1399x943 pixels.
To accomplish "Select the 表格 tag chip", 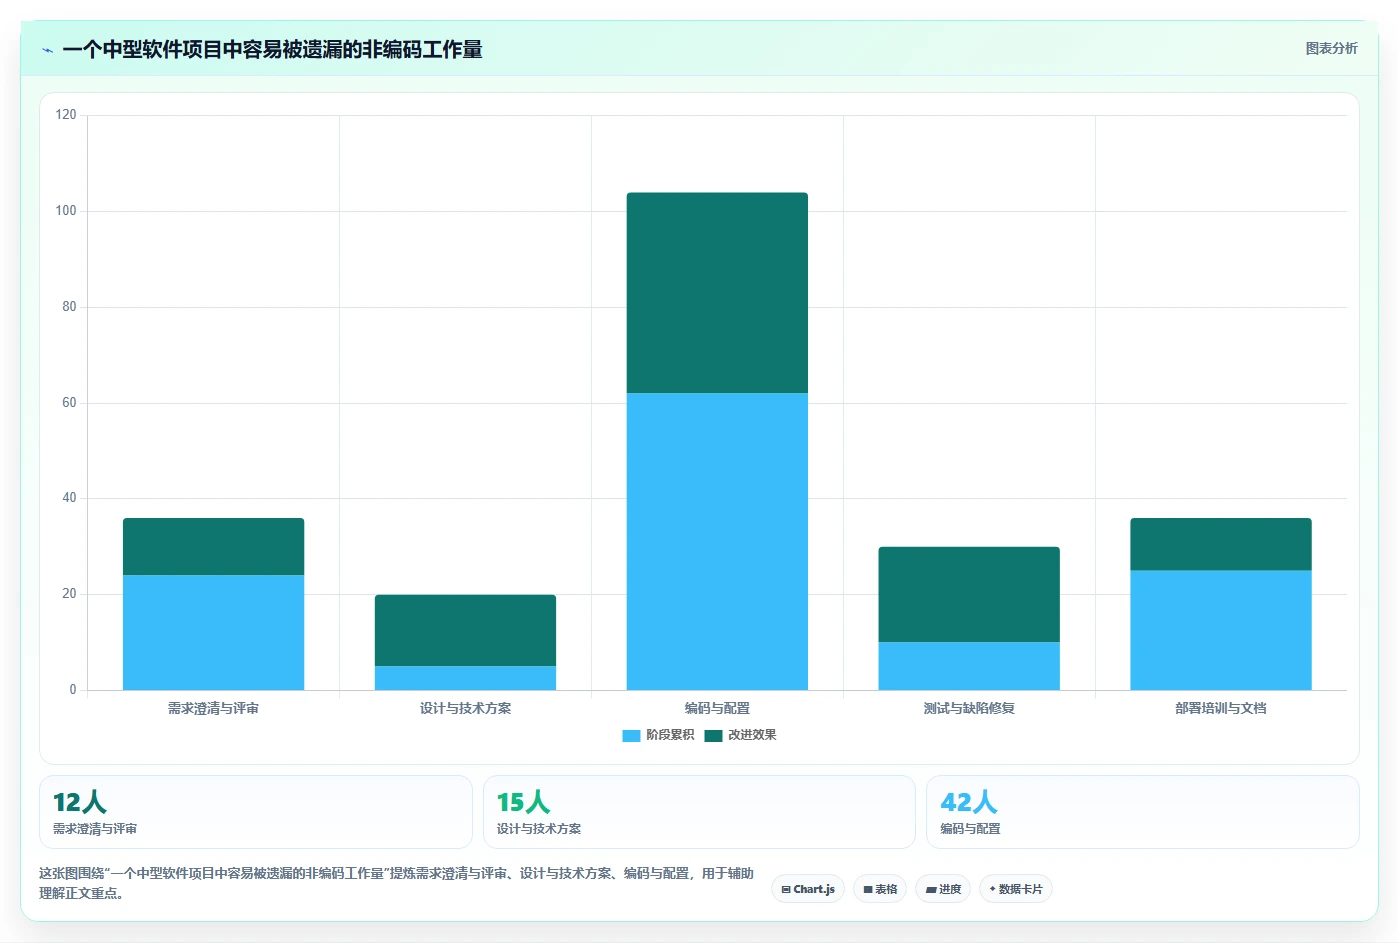I will [880, 889].
